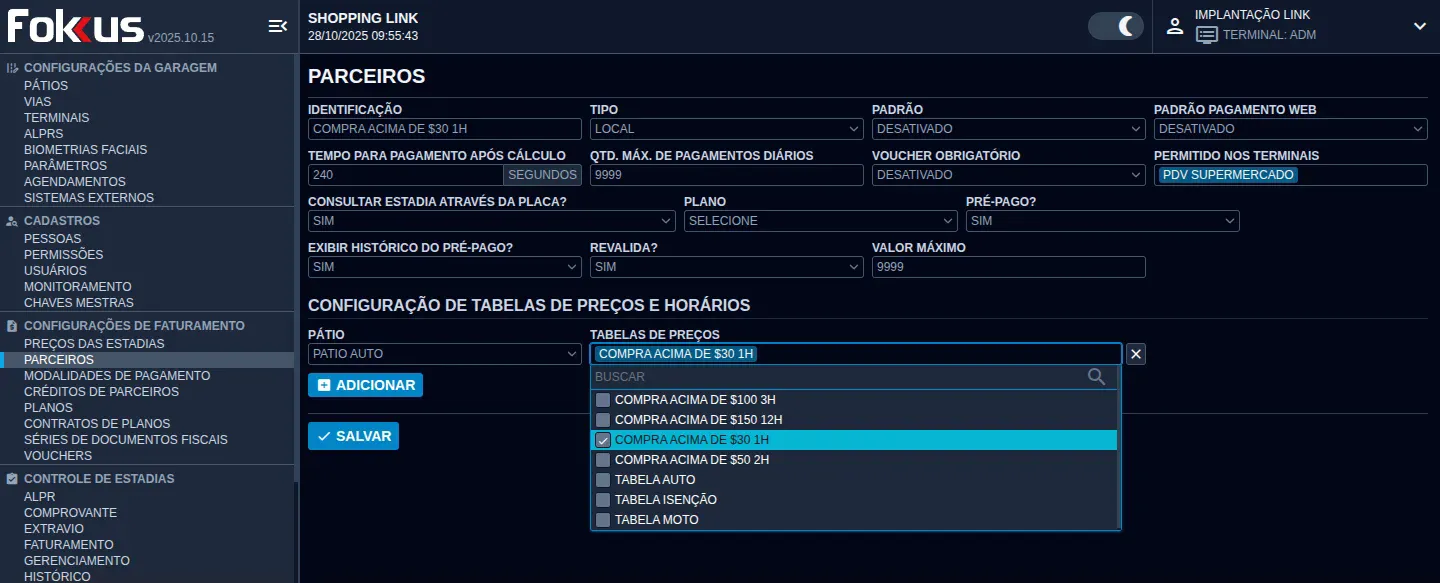Click the Controle de Estadias section icon
This screenshot has height=583, width=1440.
pos(12,479)
